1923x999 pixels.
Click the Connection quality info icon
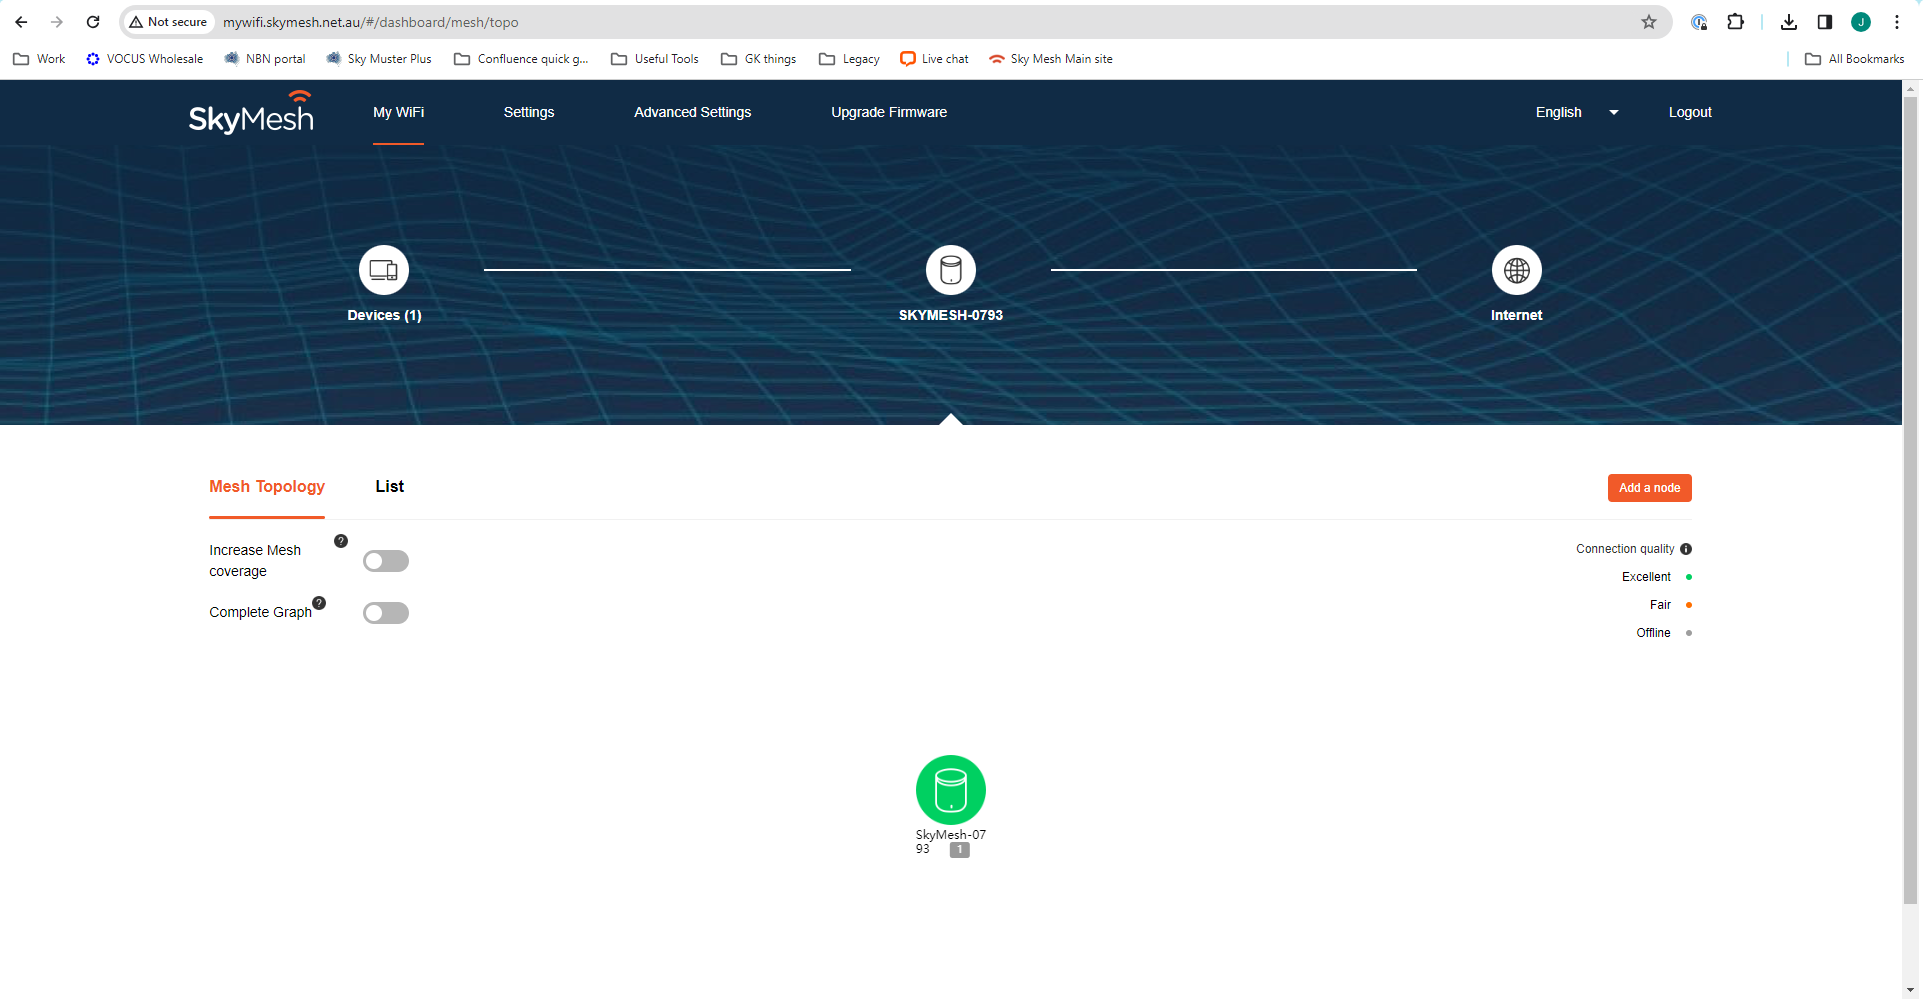(1686, 549)
